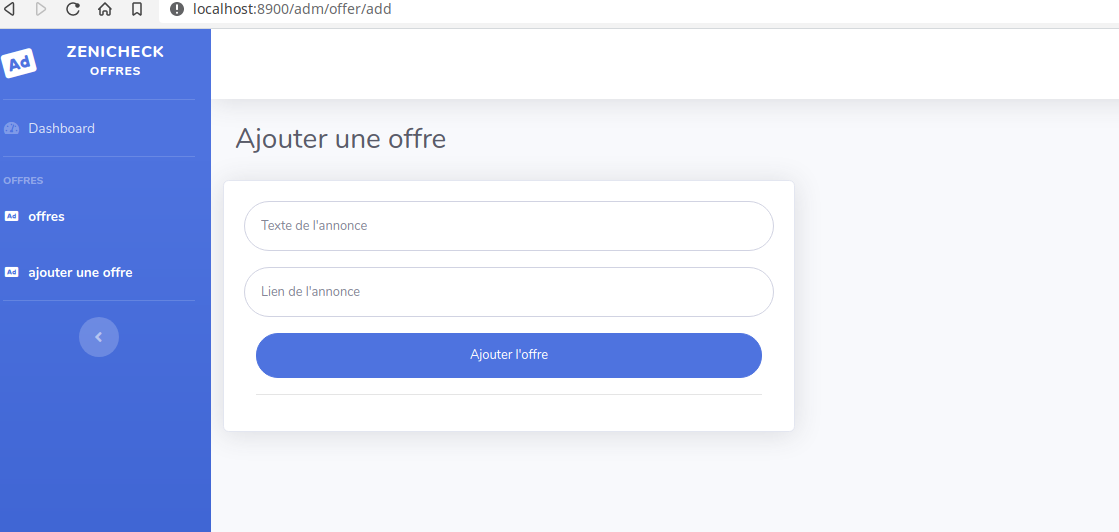
Task: Focus the Lien de l'annonce field
Action: pos(509,292)
